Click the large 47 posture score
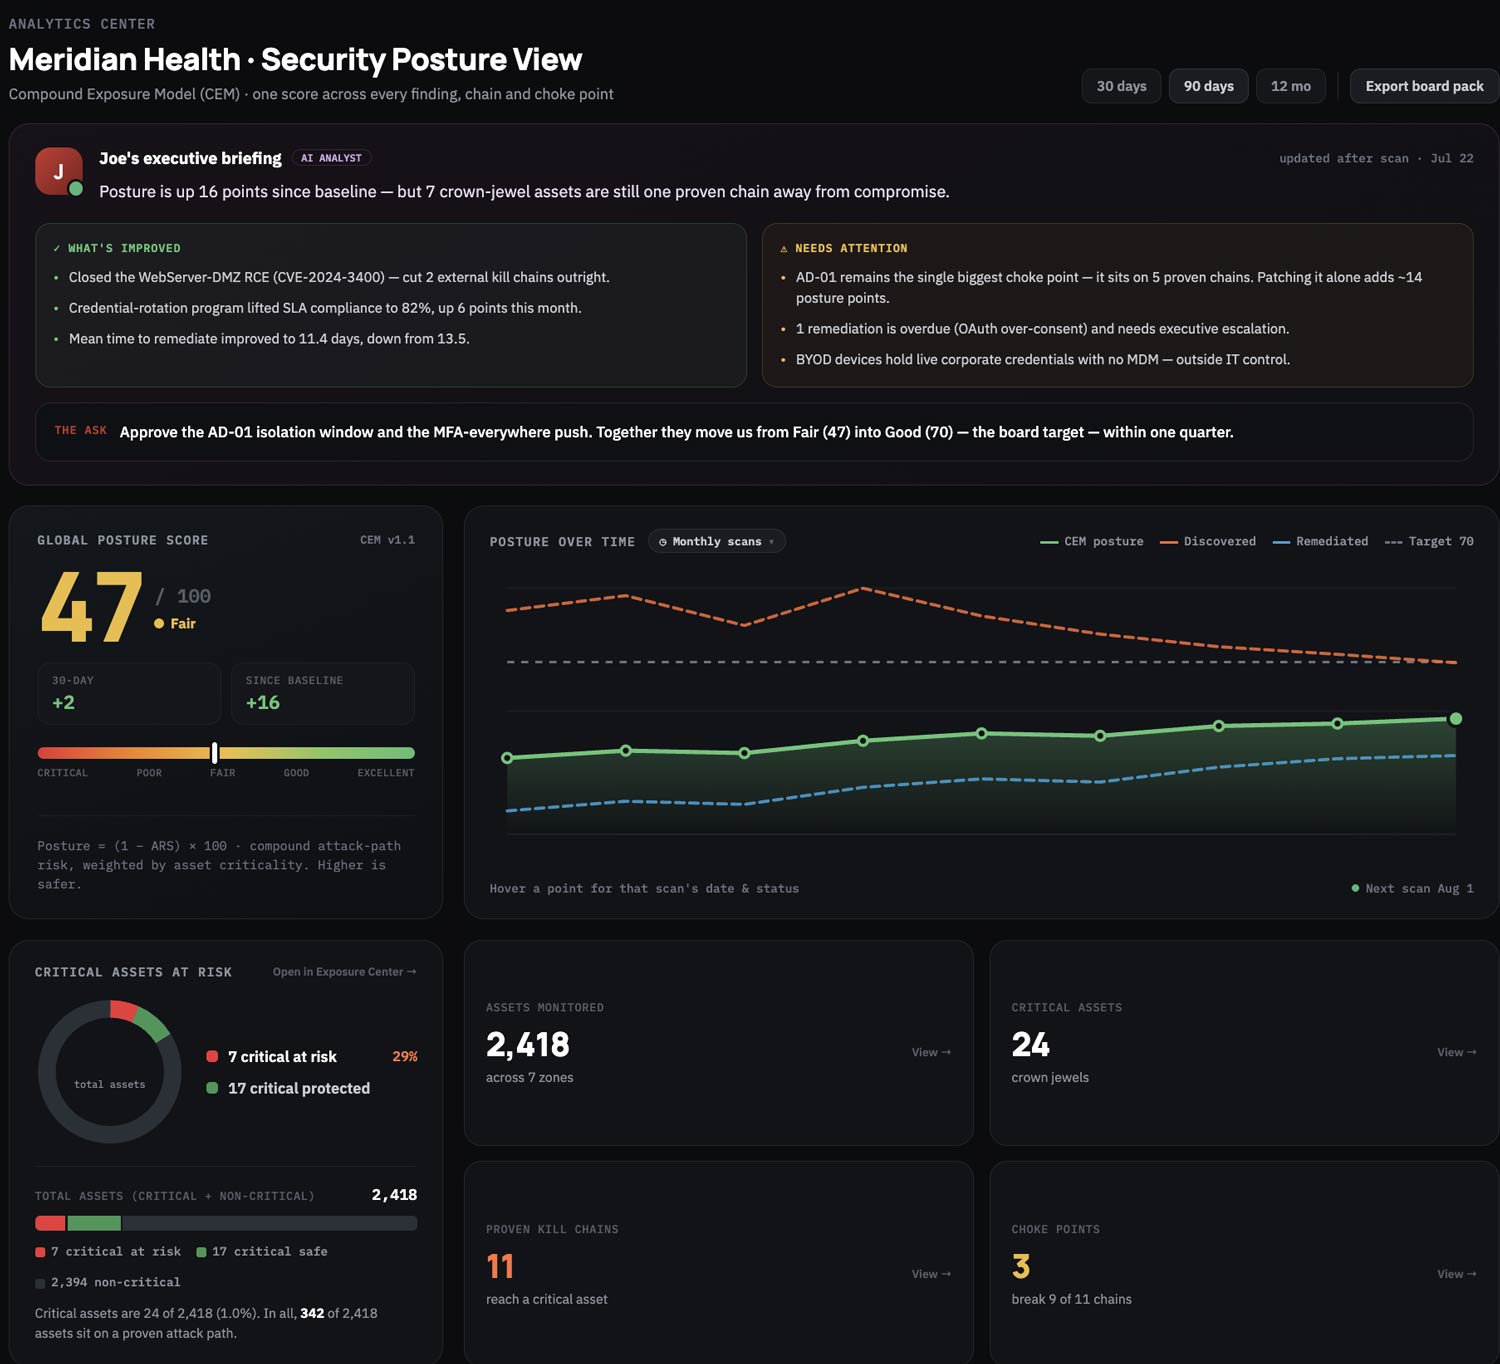The width and height of the screenshot is (1500, 1364). [91, 606]
